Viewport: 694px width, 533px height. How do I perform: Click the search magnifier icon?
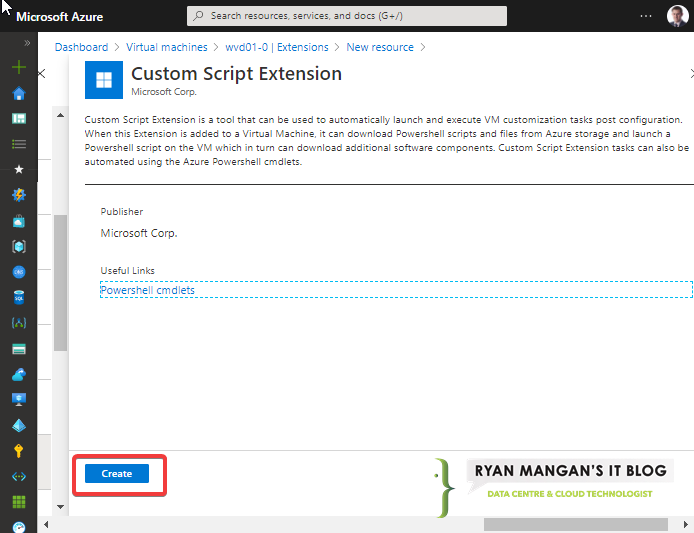click(x=198, y=15)
